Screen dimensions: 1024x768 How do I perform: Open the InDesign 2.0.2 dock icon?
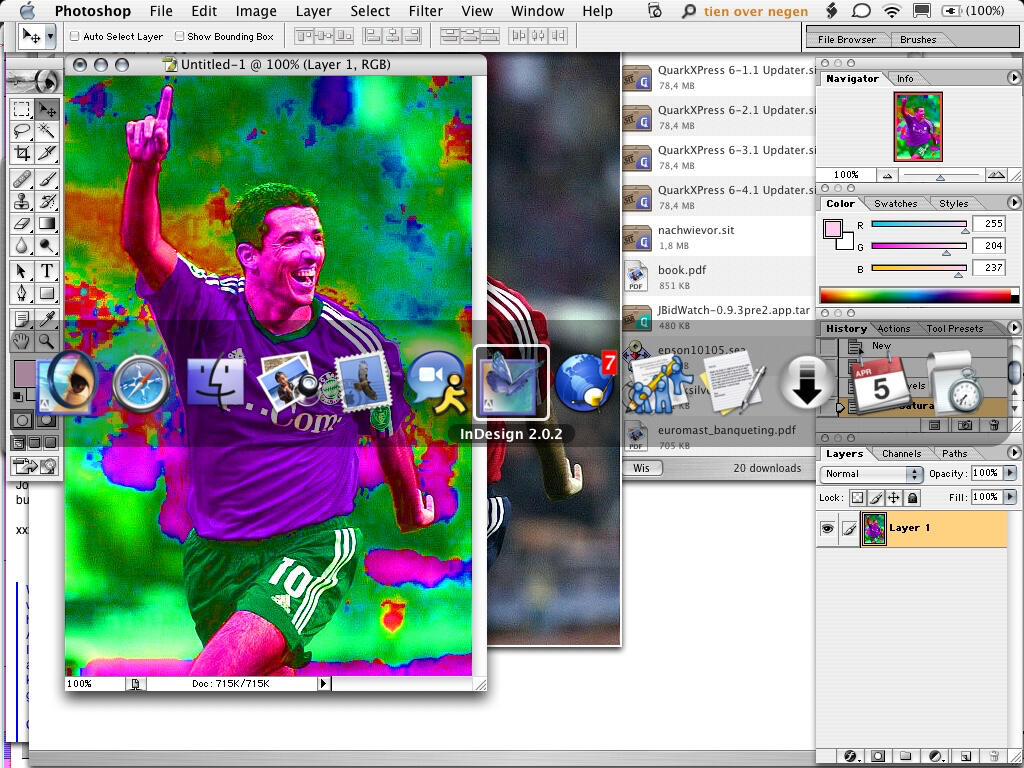pos(510,385)
